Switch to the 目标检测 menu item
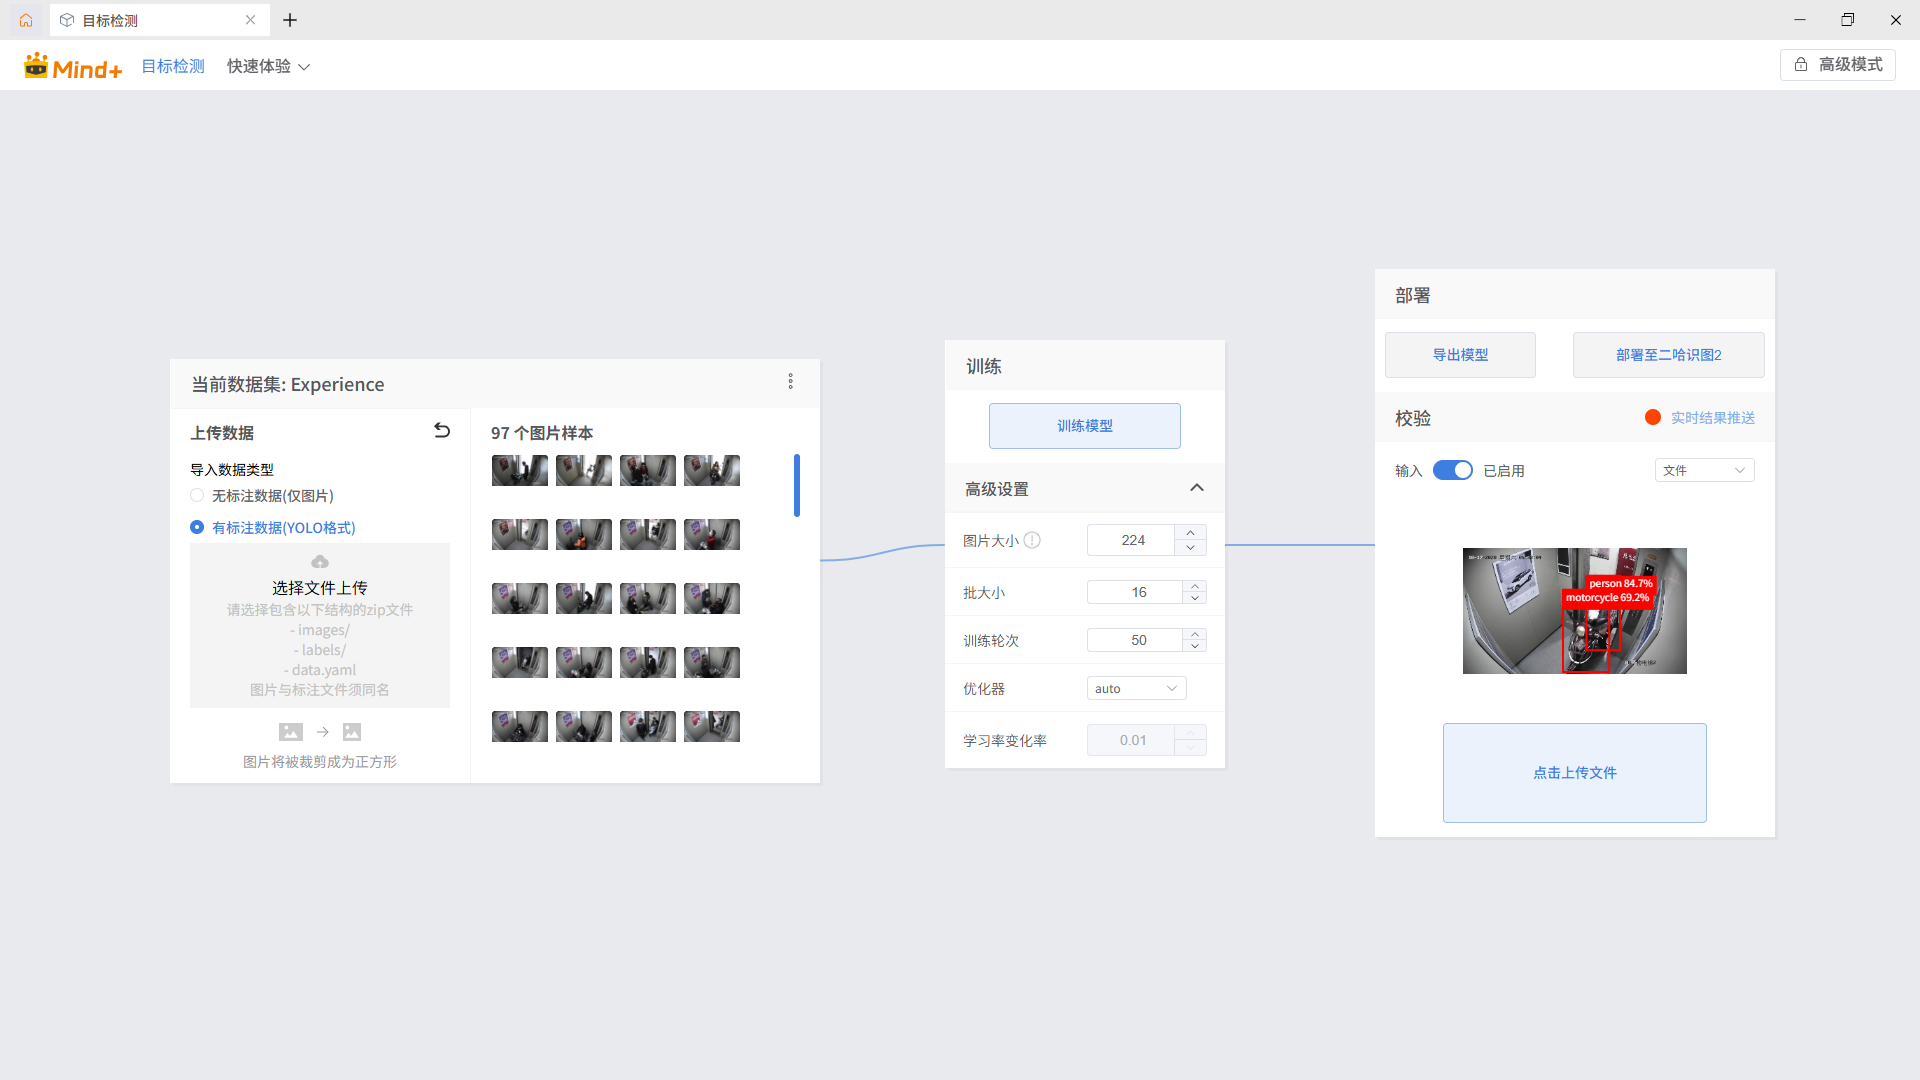The image size is (1920, 1080). tap(173, 66)
